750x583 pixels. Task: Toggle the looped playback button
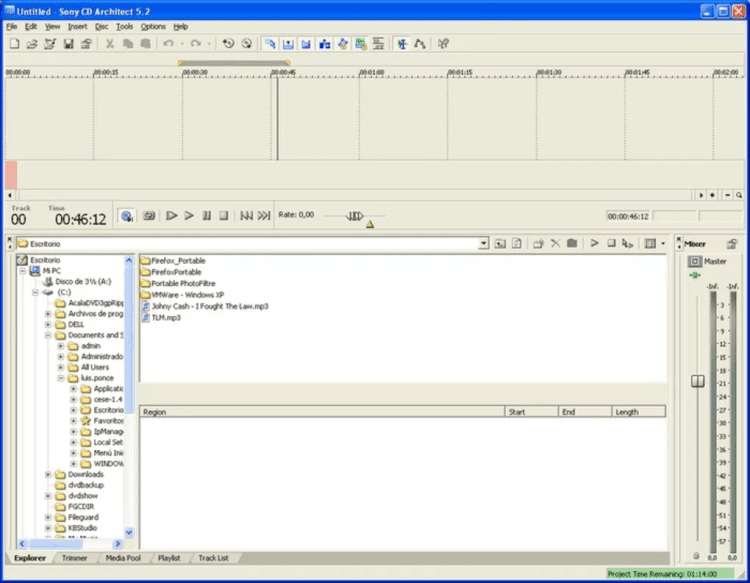[x=149, y=215]
